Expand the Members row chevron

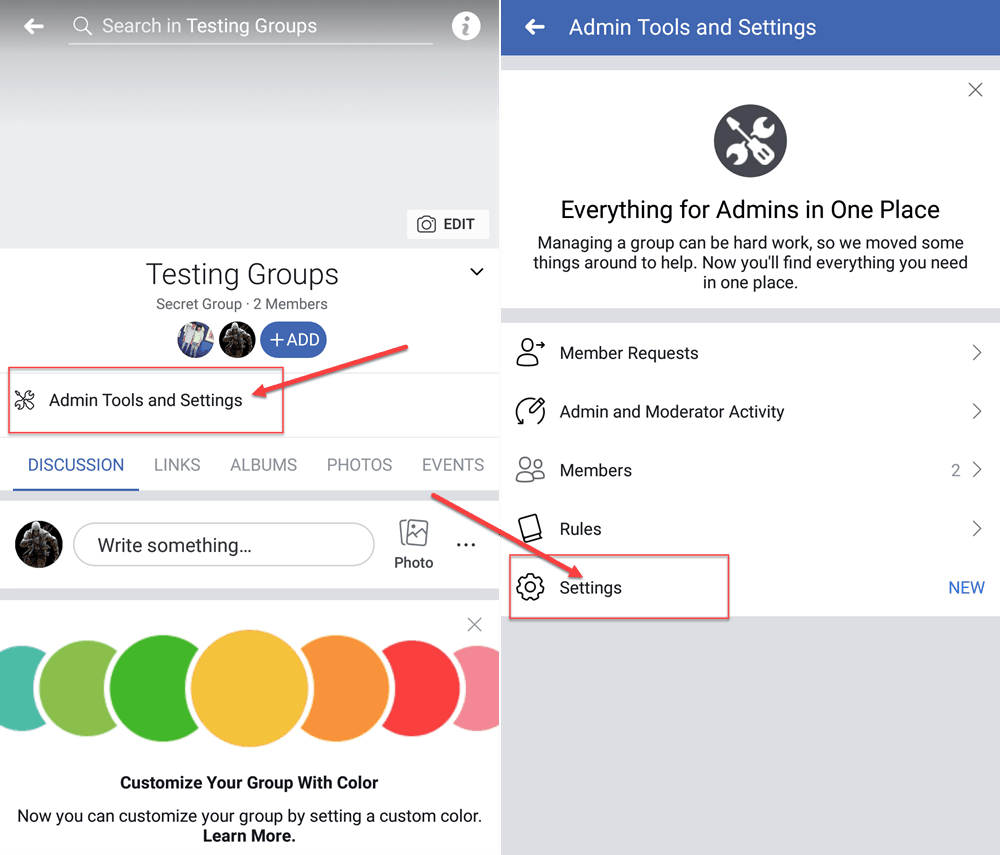click(976, 470)
